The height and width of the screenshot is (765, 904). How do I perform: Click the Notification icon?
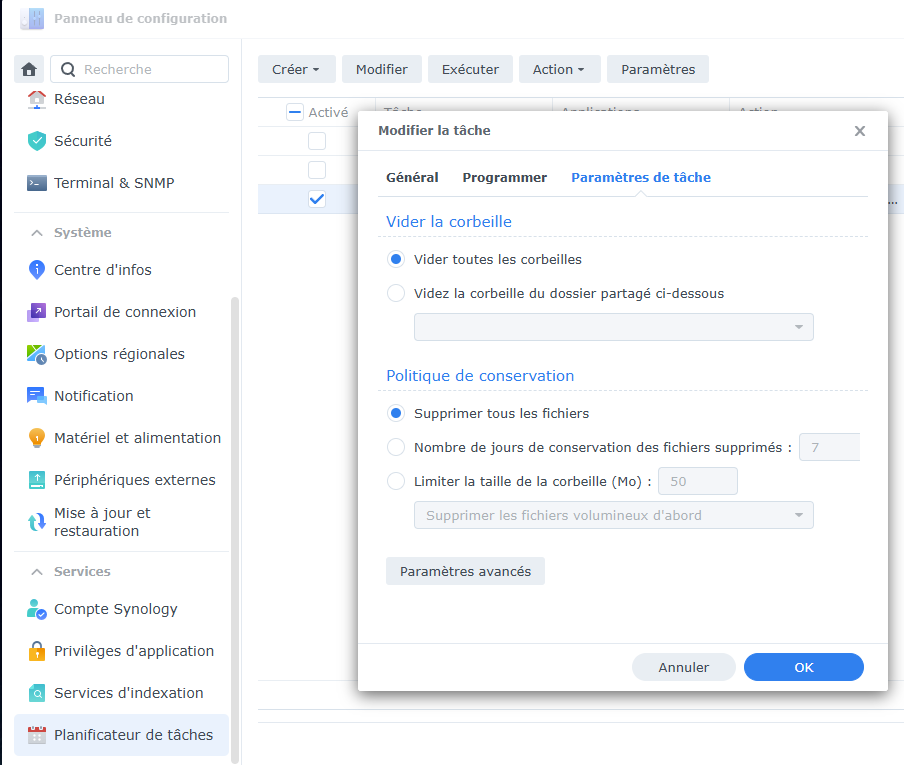[37, 396]
